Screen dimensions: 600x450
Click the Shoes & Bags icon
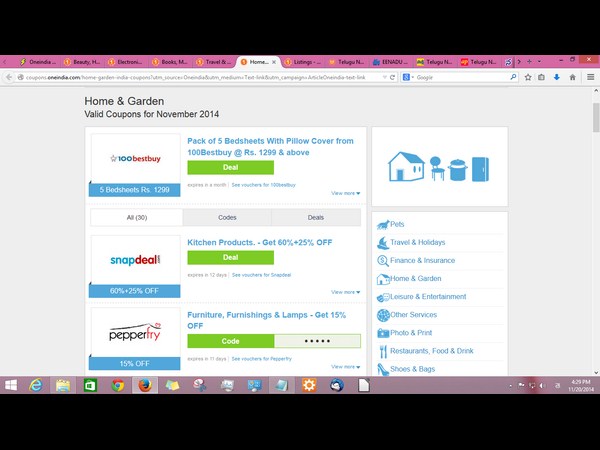pyautogui.click(x=383, y=369)
